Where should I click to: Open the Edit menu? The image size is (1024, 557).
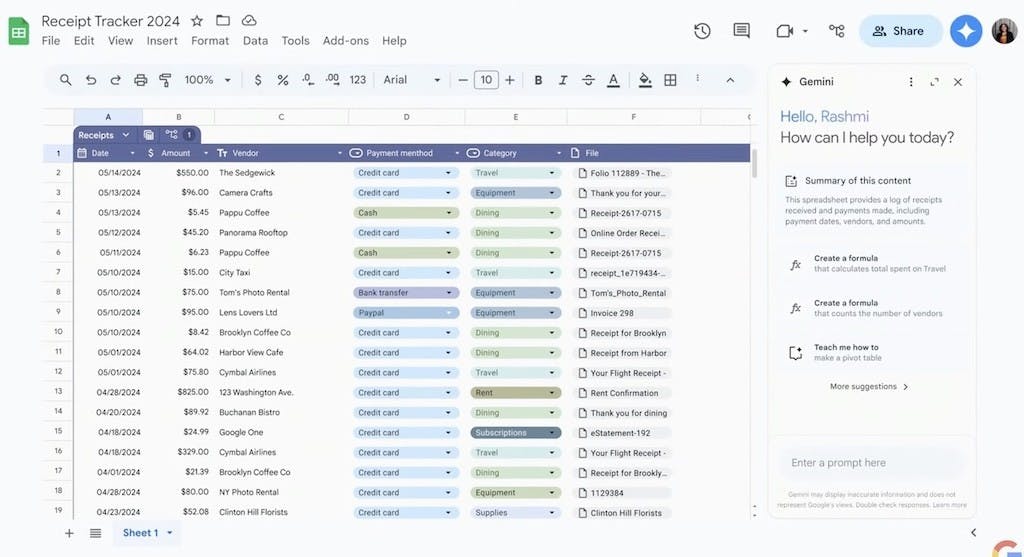coord(84,40)
